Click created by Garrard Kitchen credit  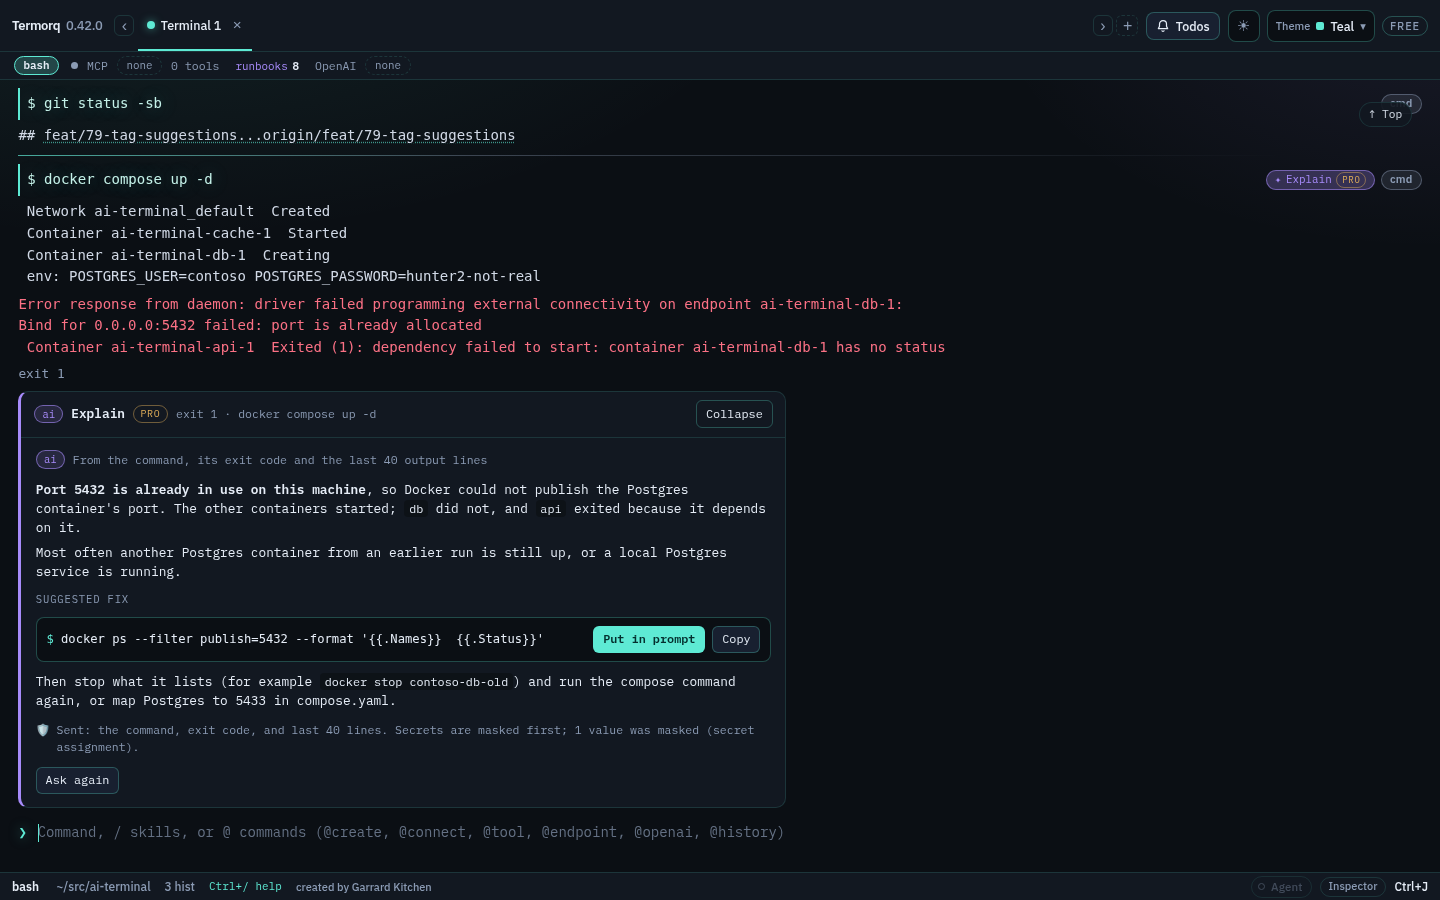point(364,887)
